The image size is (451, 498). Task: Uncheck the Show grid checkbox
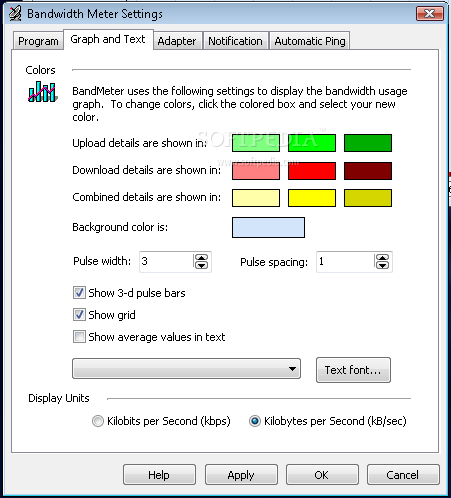tap(79, 315)
